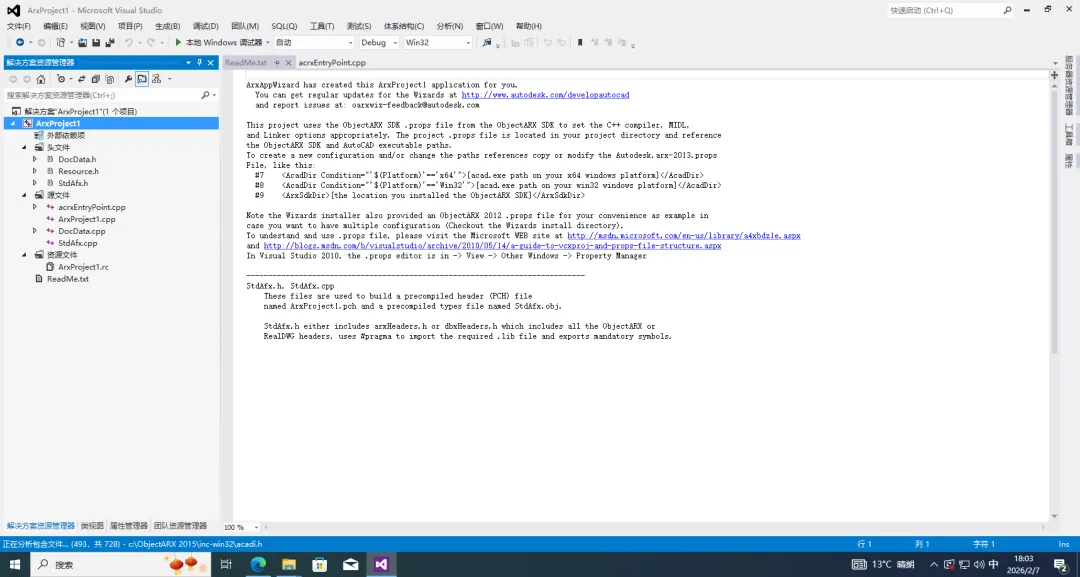Click the Class Diagram view icon
This screenshot has height=577, width=1080.
click(157, 79)
